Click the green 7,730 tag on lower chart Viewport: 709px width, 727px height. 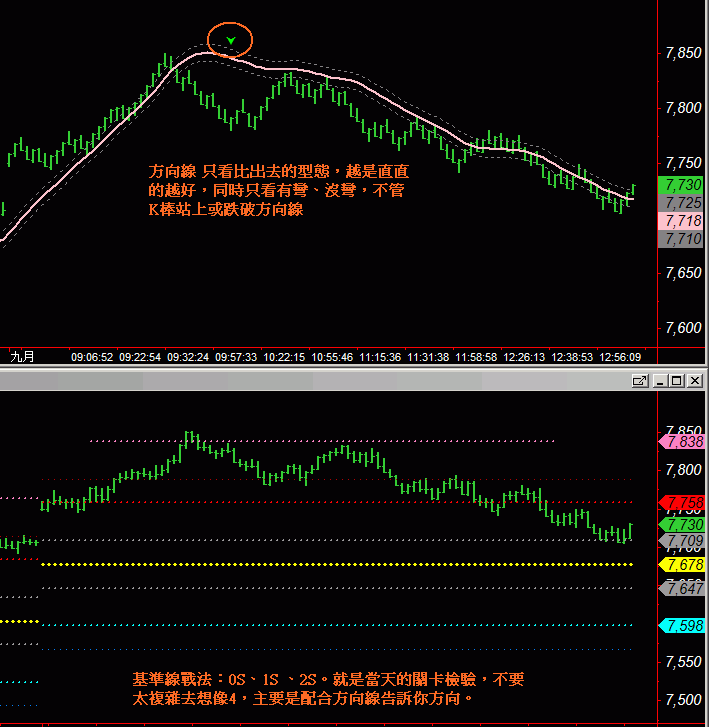tap(682, 525)
